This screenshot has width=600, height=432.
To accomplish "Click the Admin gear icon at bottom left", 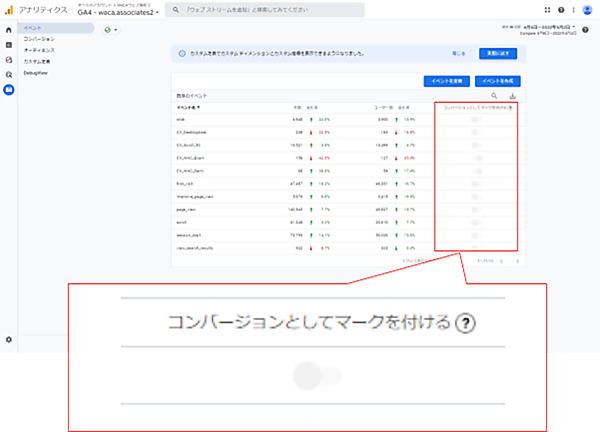I will (9, 339).
